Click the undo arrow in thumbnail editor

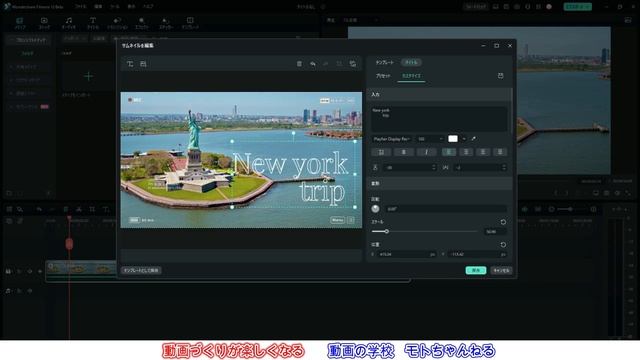313,64
